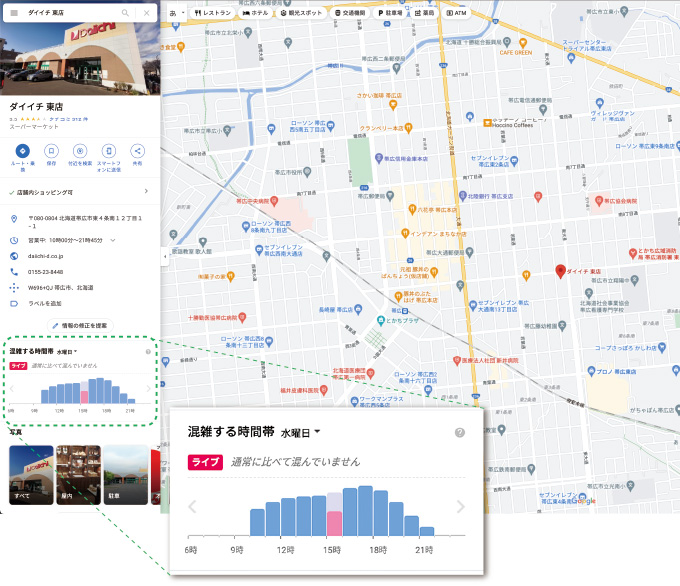Click the 新井病院 hospital pin
680x586 pixels.
[x=456, y=360]
